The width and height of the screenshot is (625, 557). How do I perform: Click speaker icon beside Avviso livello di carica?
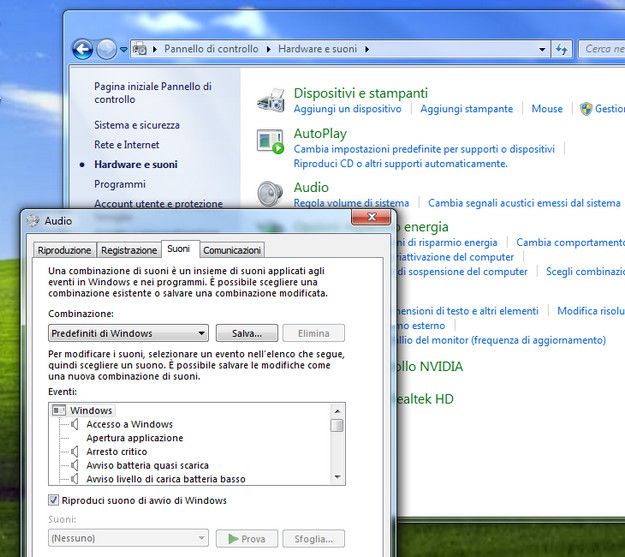(x=75, y=479)
